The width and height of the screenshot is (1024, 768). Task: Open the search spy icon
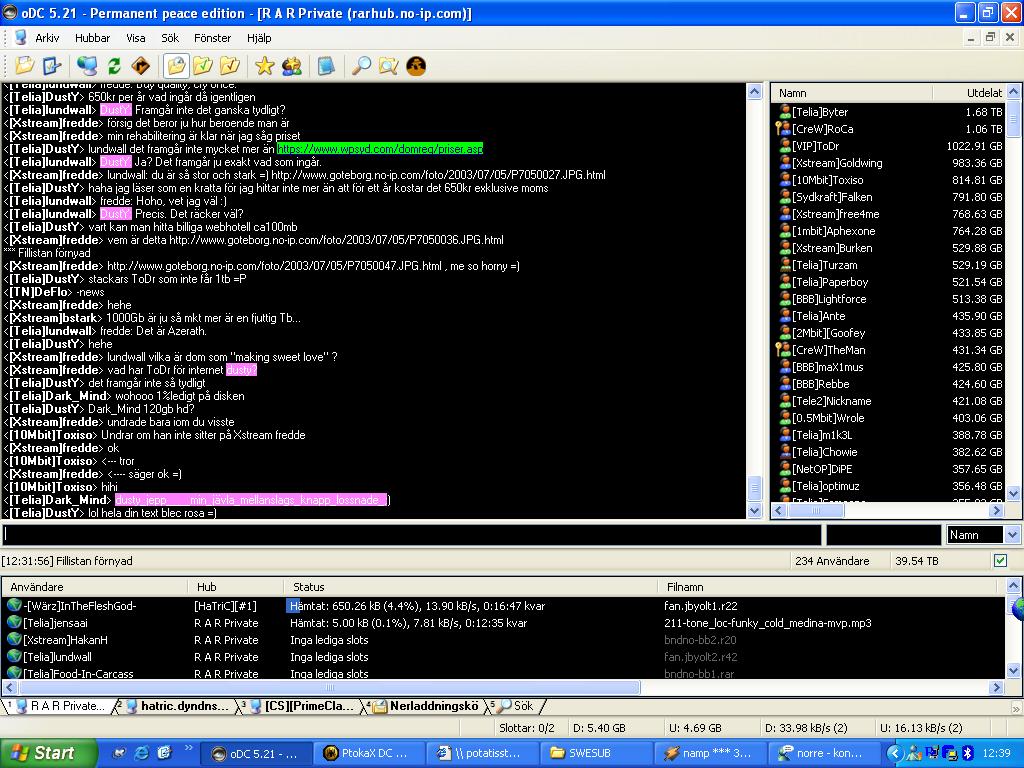point(388,66)
